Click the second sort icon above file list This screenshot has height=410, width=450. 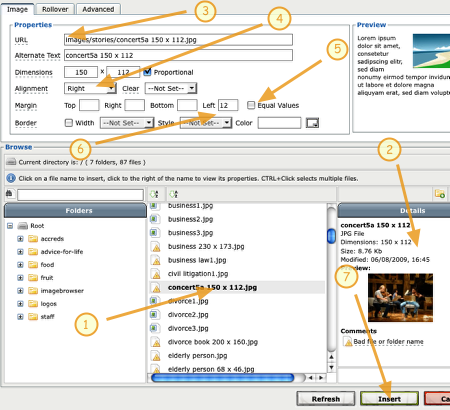[173, 194]
